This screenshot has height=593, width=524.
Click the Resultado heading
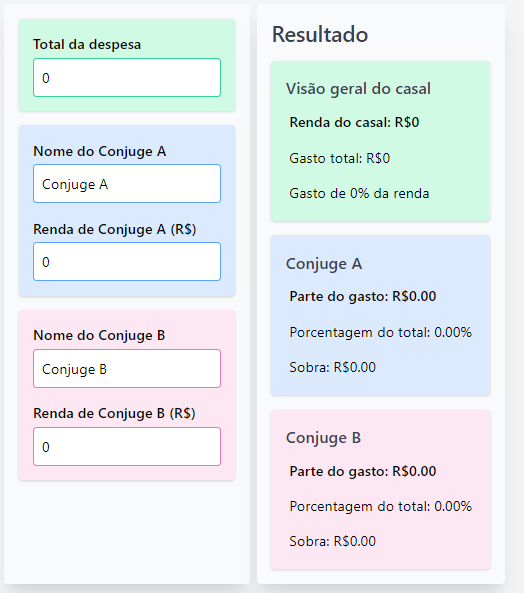320,34
